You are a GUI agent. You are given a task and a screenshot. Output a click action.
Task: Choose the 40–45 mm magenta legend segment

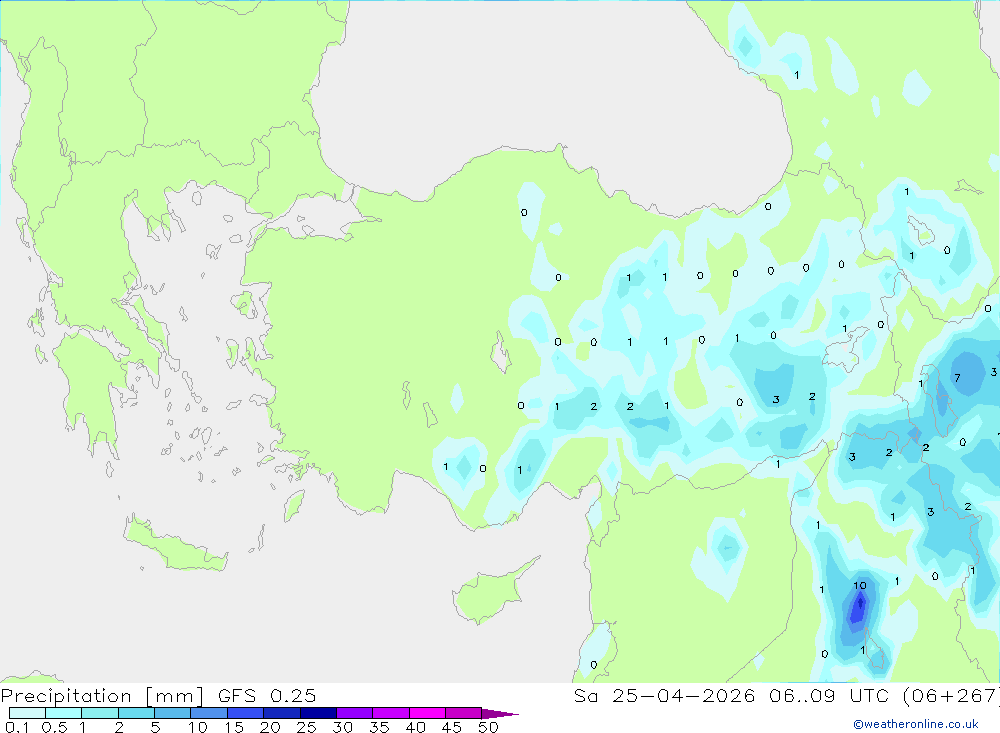427,713
